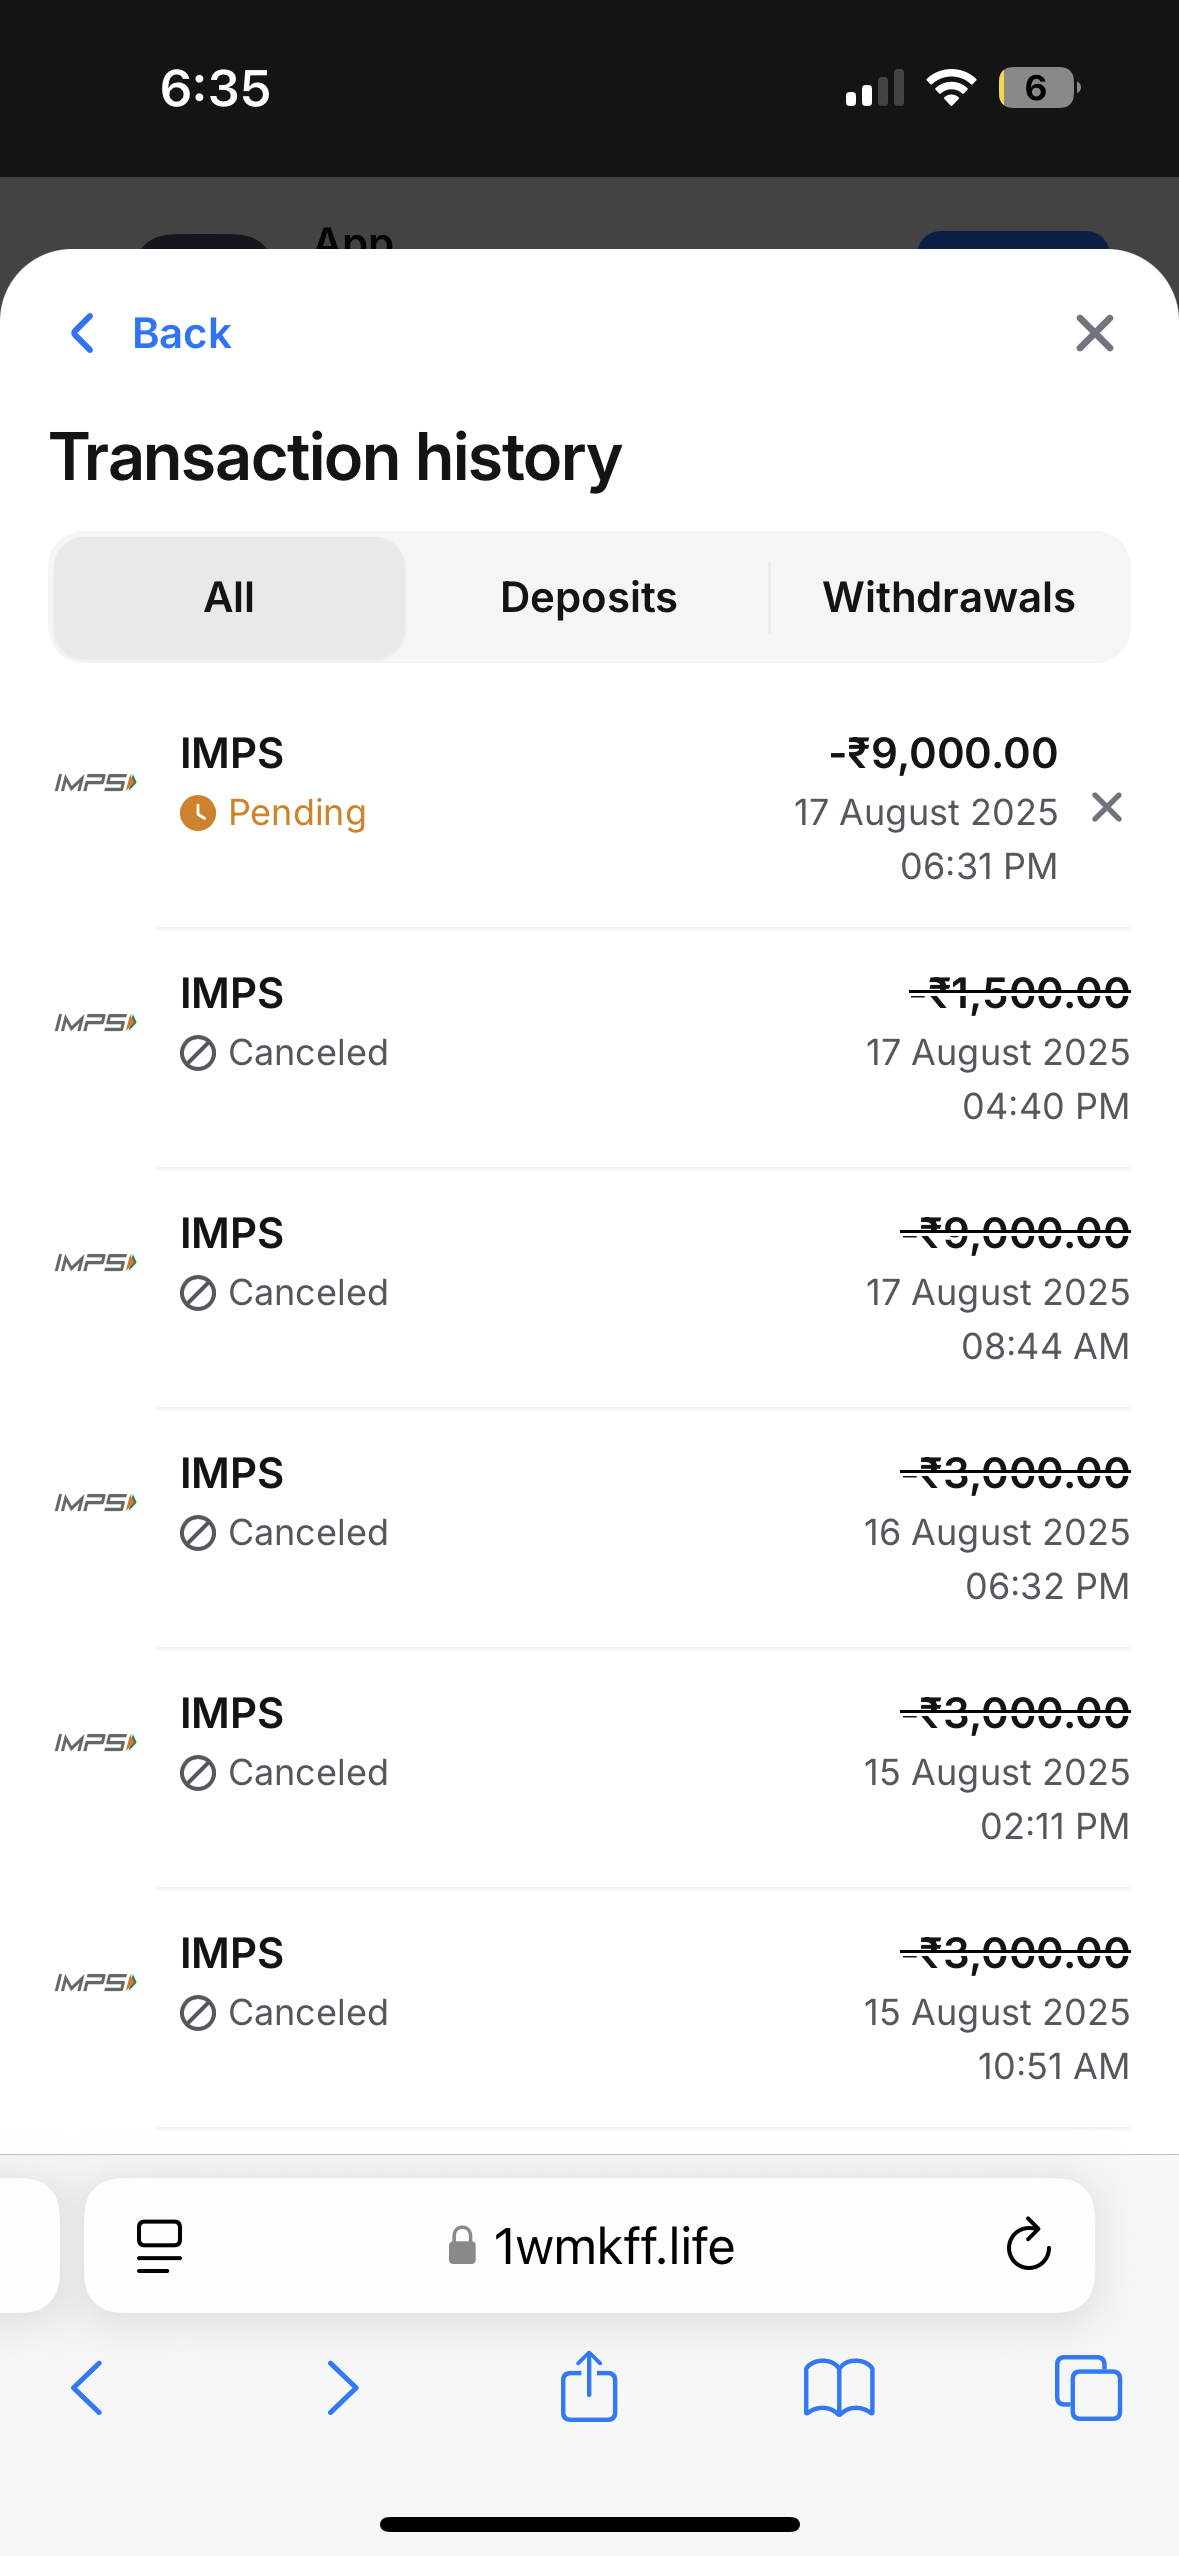
Task: Tap the Safari share icon
Action: [589, 2387]
